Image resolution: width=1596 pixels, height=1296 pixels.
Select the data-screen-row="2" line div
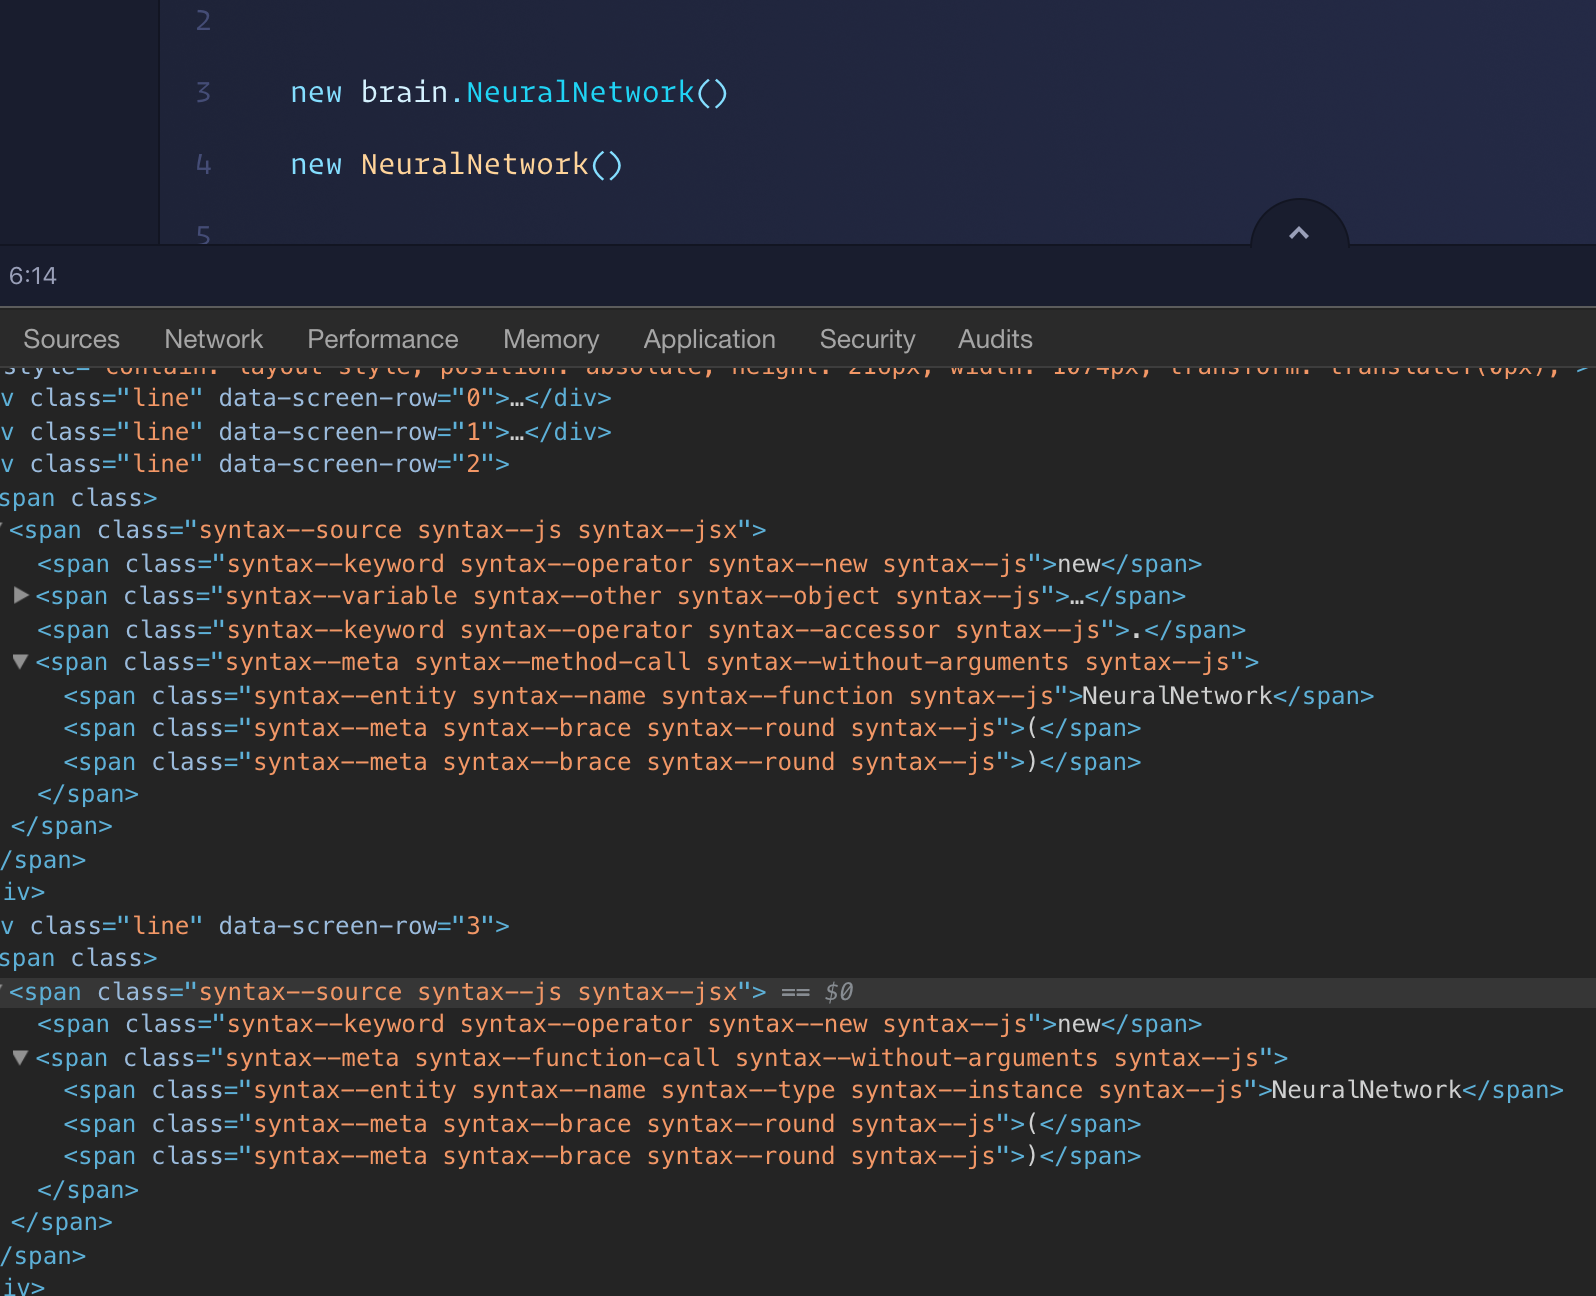click(255, 464)
